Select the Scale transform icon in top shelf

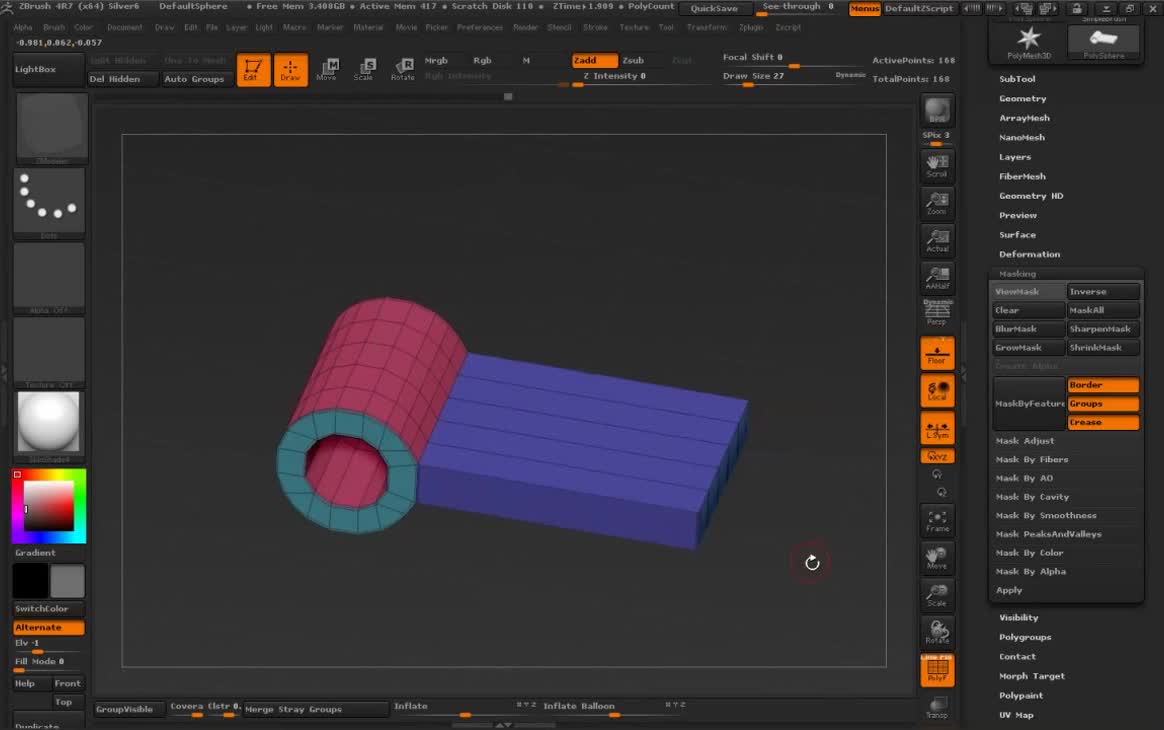click(x=364, y=70)
